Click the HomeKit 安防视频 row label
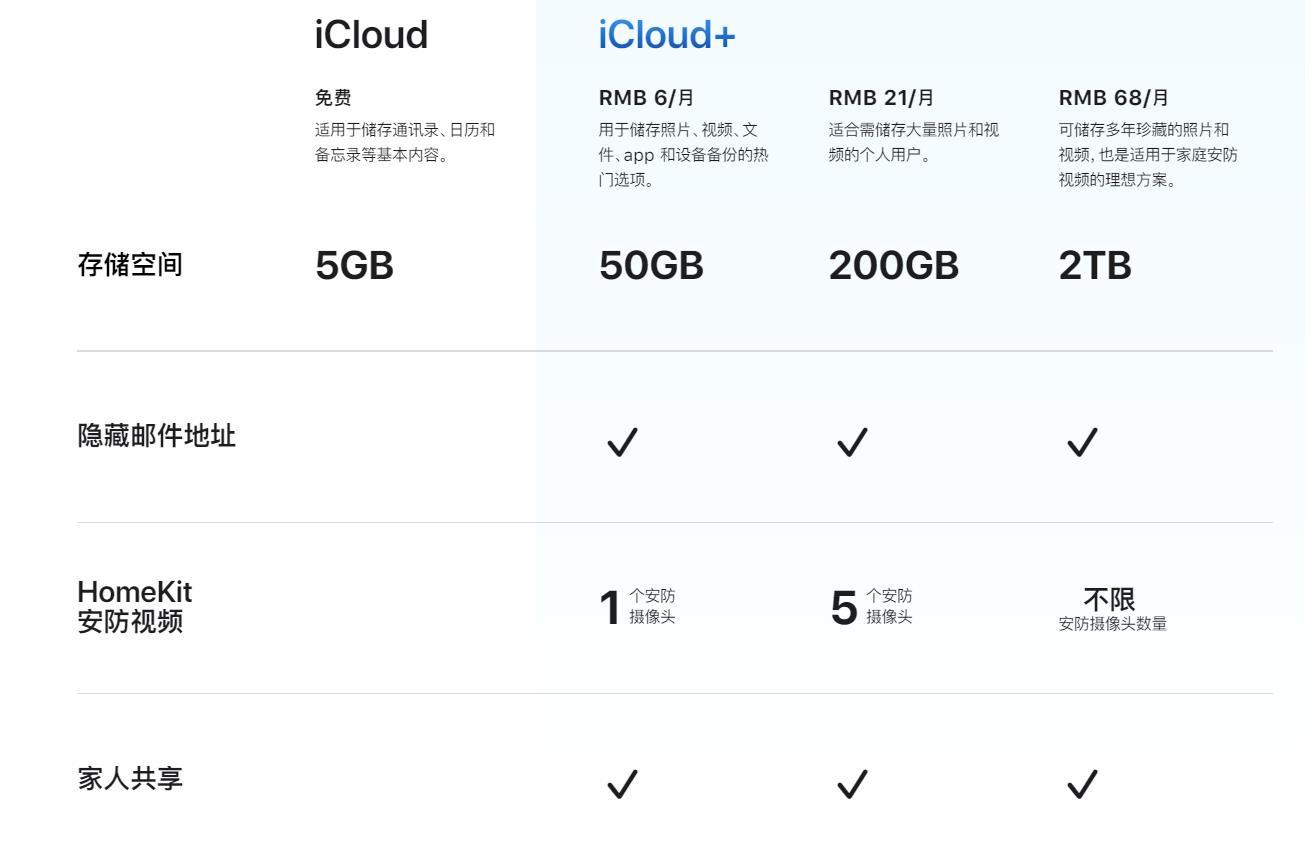The image size is (1313, 861). click(x=135, y=607)
